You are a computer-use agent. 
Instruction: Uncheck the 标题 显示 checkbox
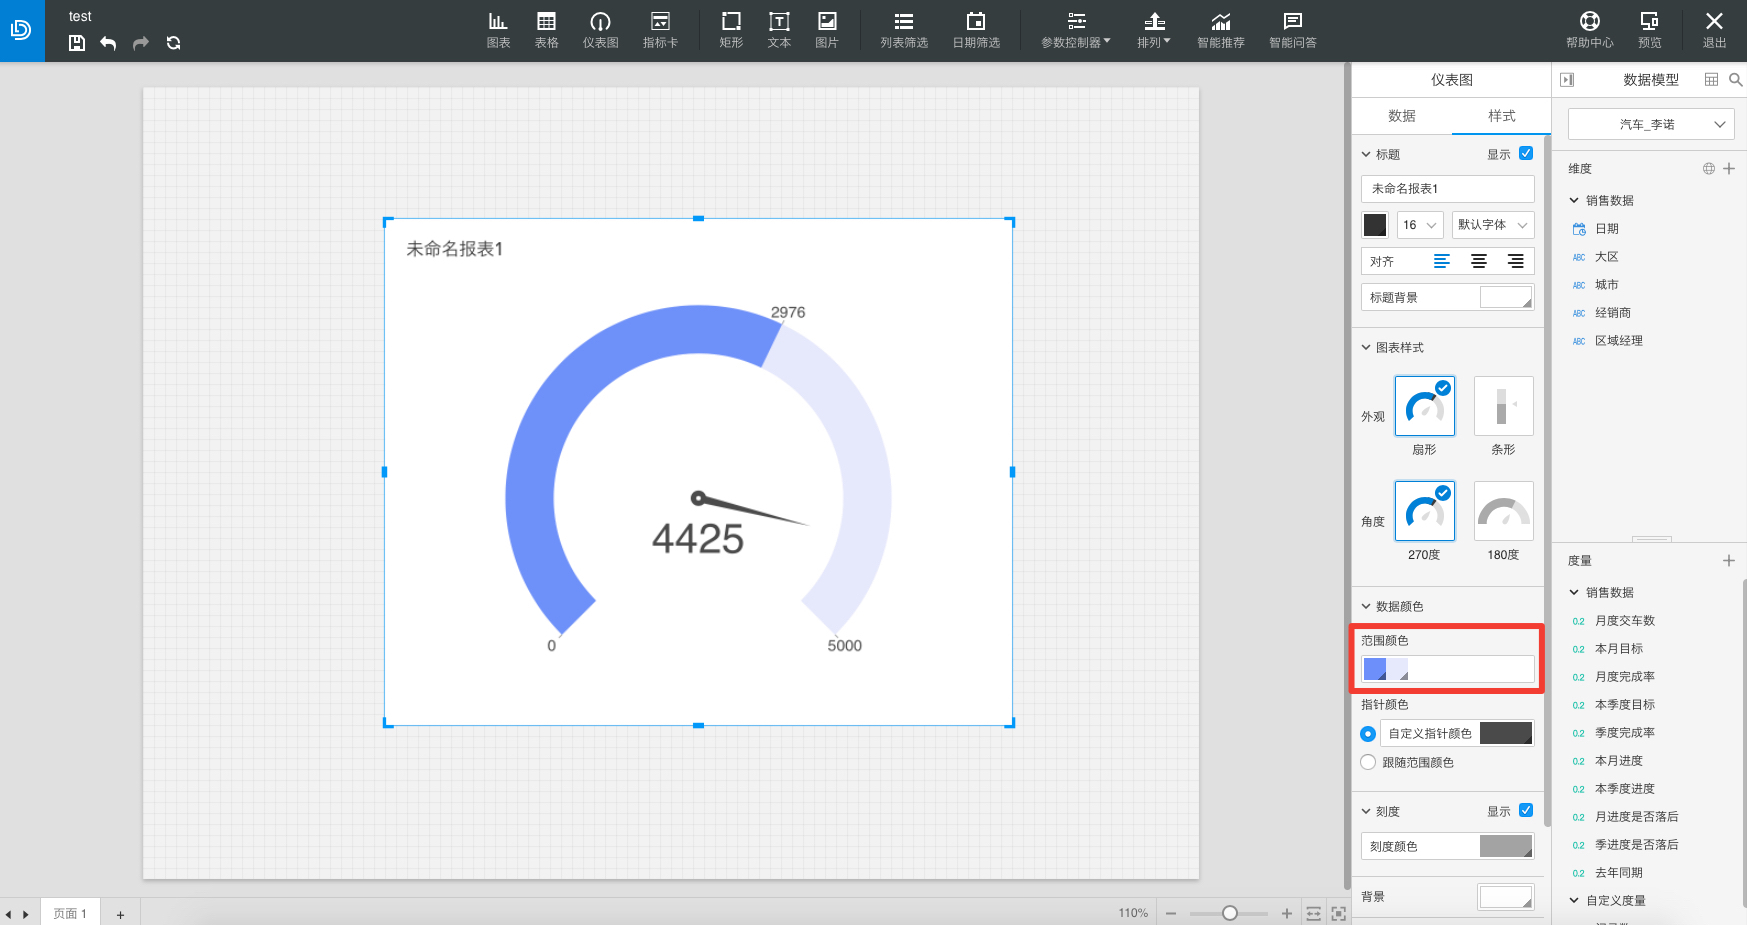tap(1526, 153)
